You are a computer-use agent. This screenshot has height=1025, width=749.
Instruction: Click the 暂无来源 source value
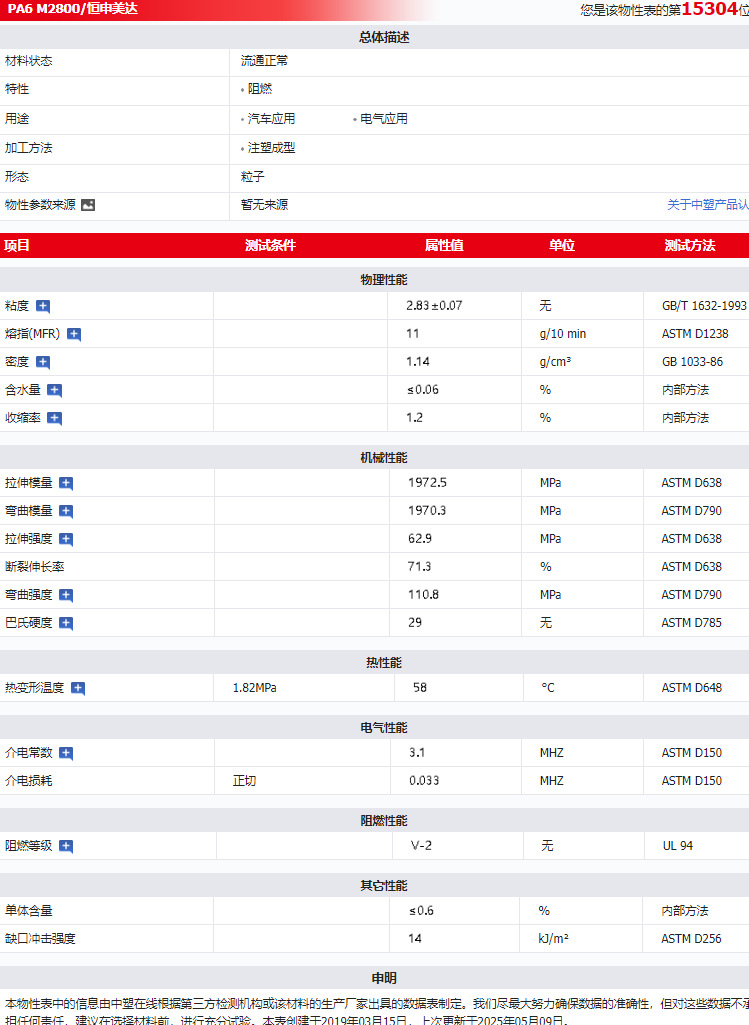coord(264,205)
